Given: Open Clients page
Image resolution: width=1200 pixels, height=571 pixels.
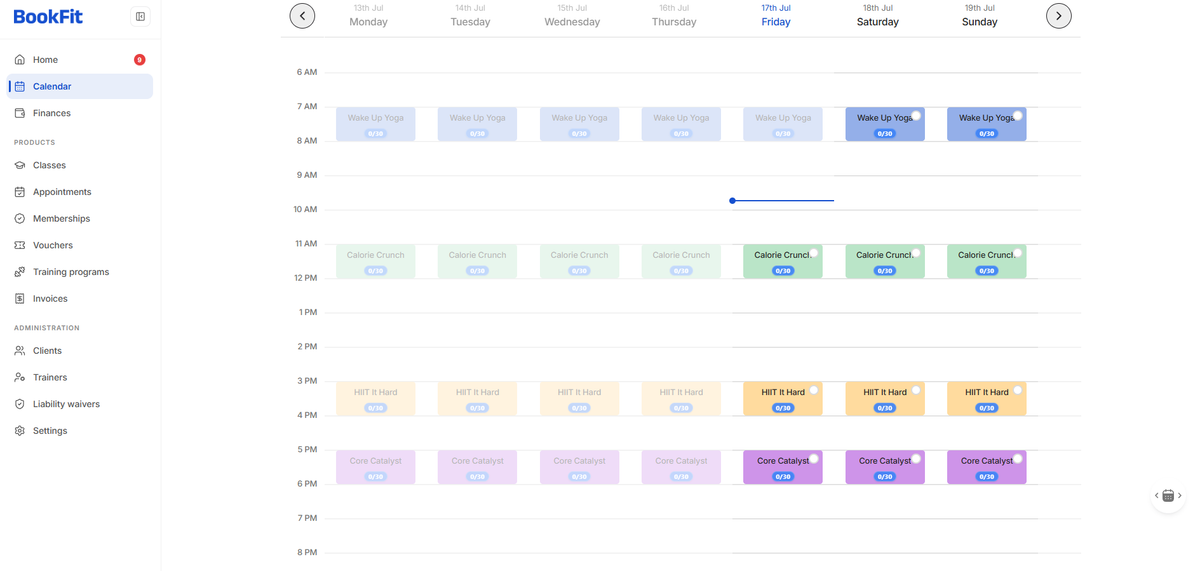Looking at the screenshot, I should (80, 351).
